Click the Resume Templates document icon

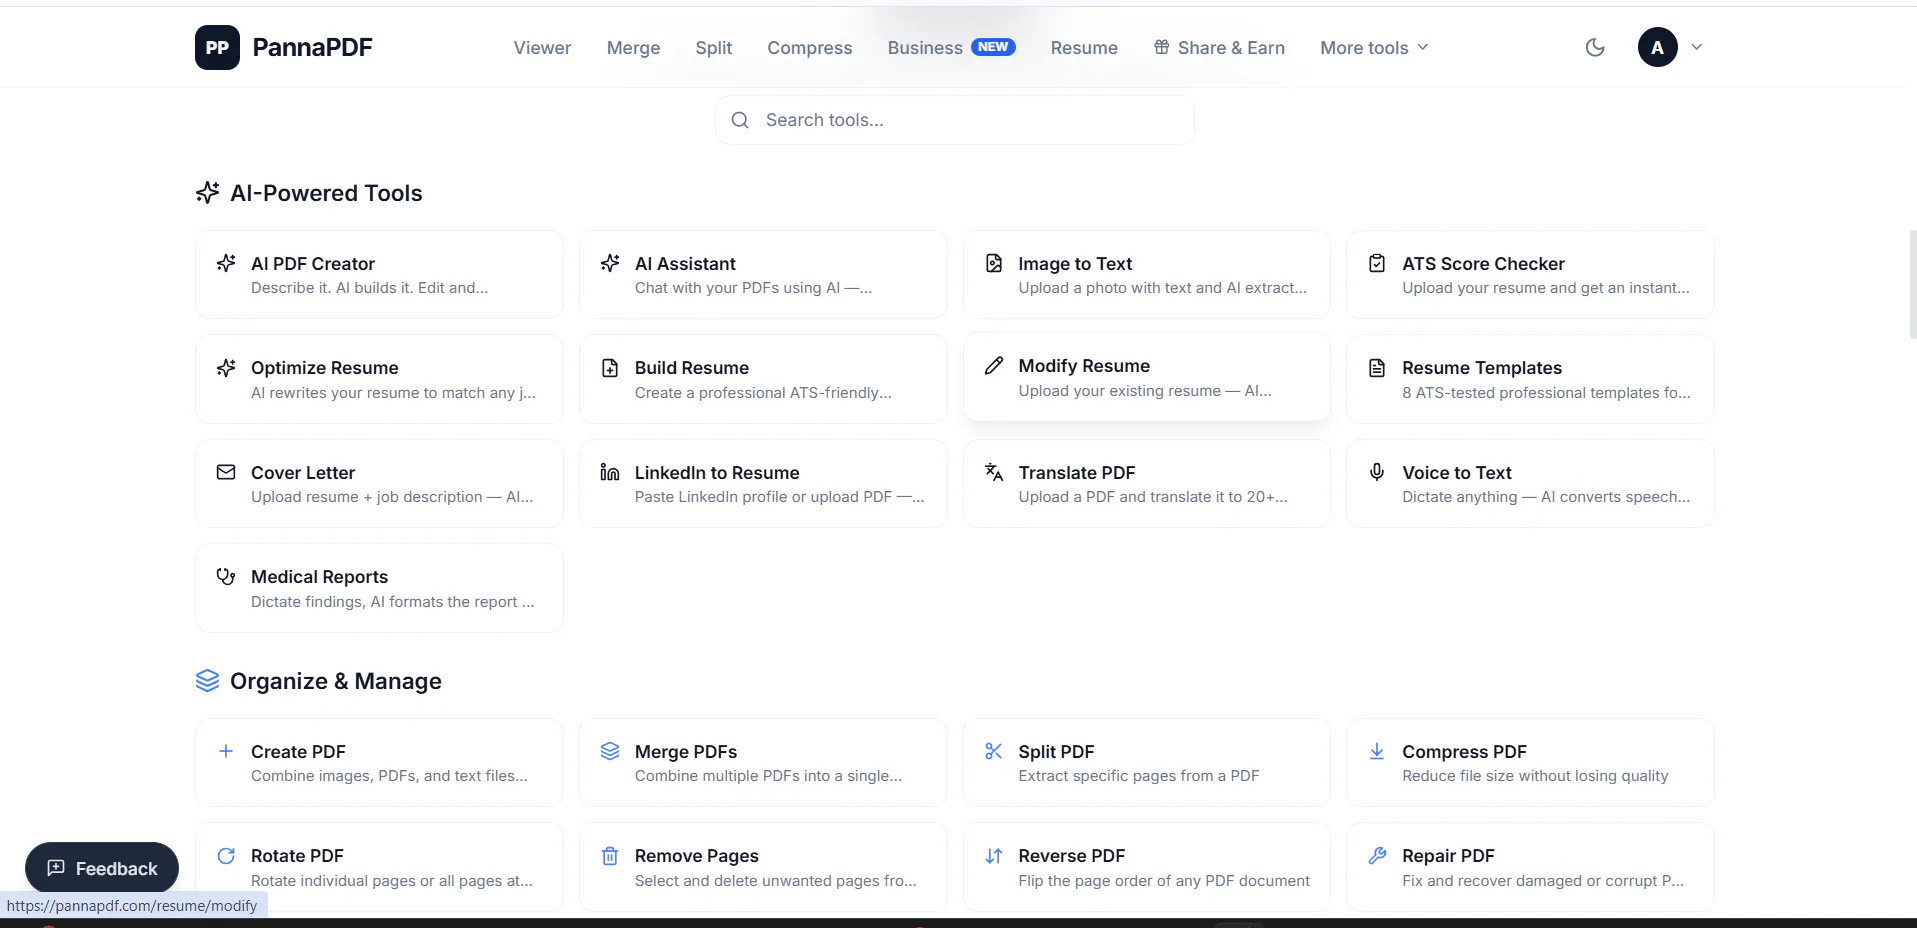[x=1377, y=367]
